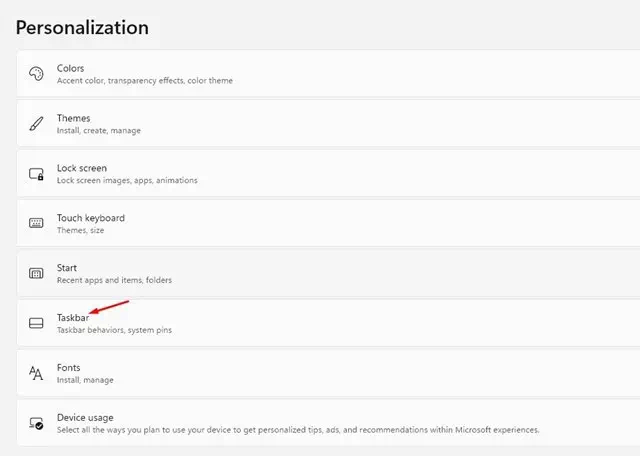Open the Colors settings
640x456 pixels.
coord(328,74)
